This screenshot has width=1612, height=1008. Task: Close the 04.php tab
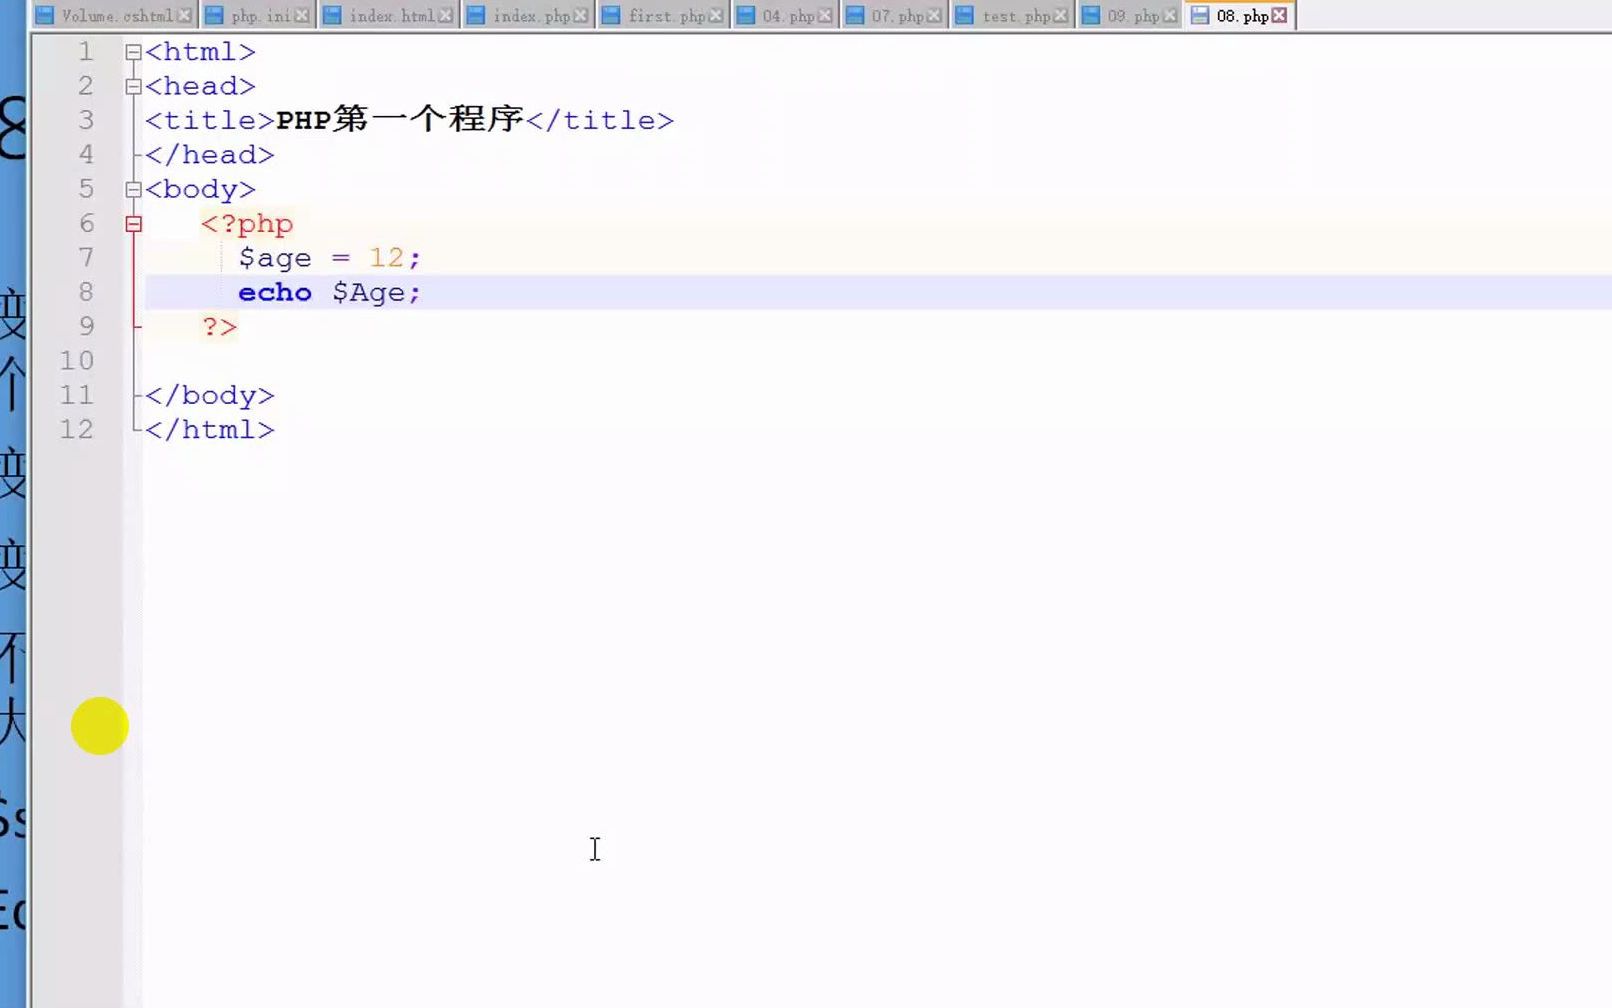[x=824, y=16]
